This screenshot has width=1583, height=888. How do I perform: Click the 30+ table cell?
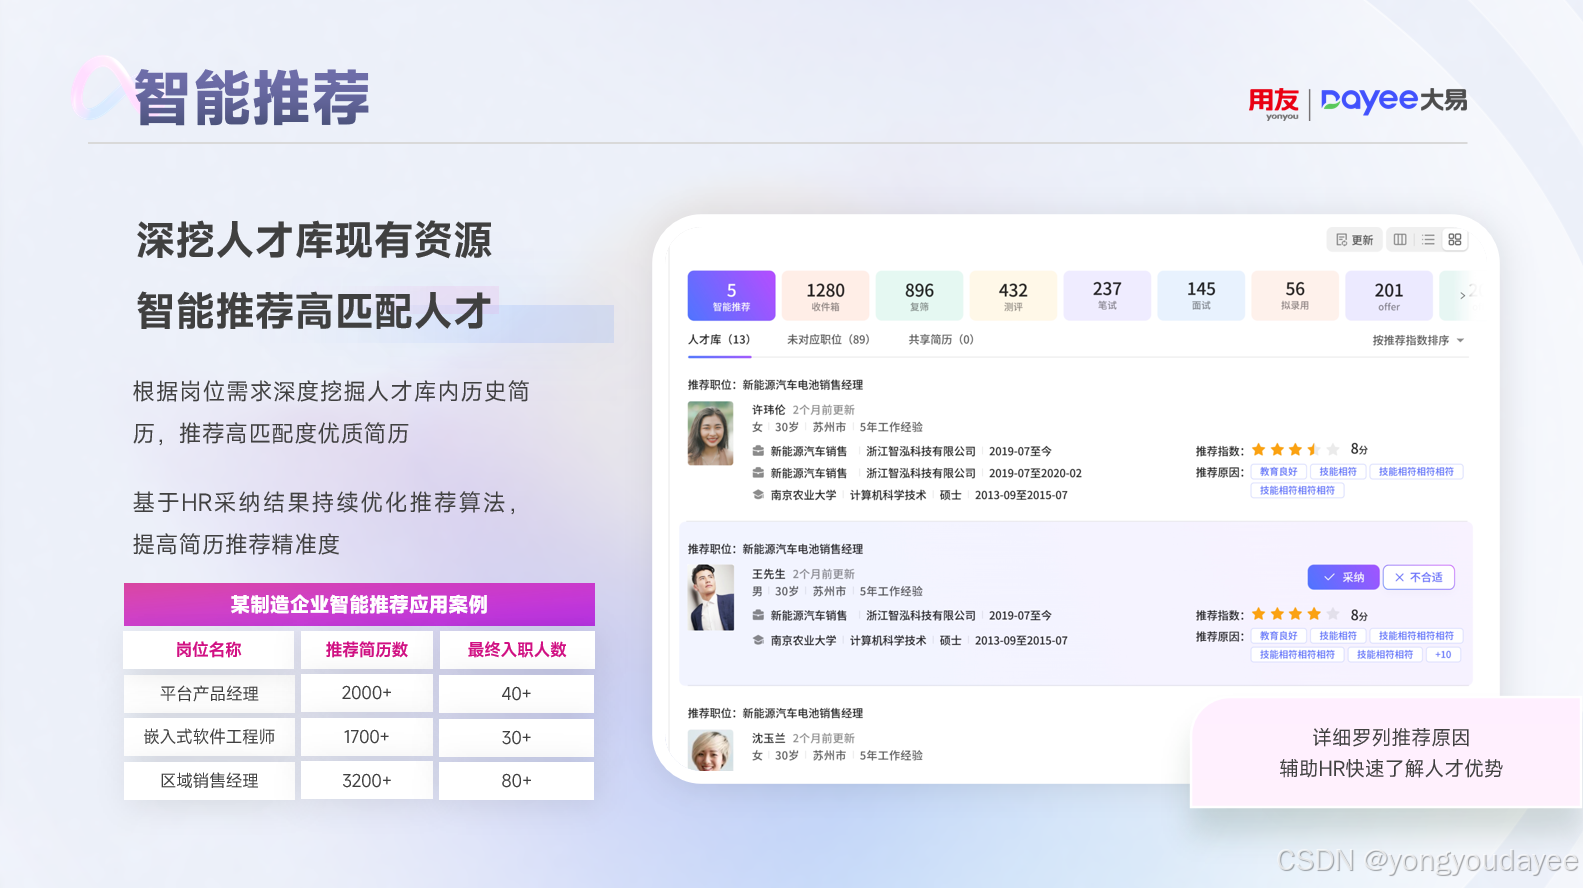[516, 737]
